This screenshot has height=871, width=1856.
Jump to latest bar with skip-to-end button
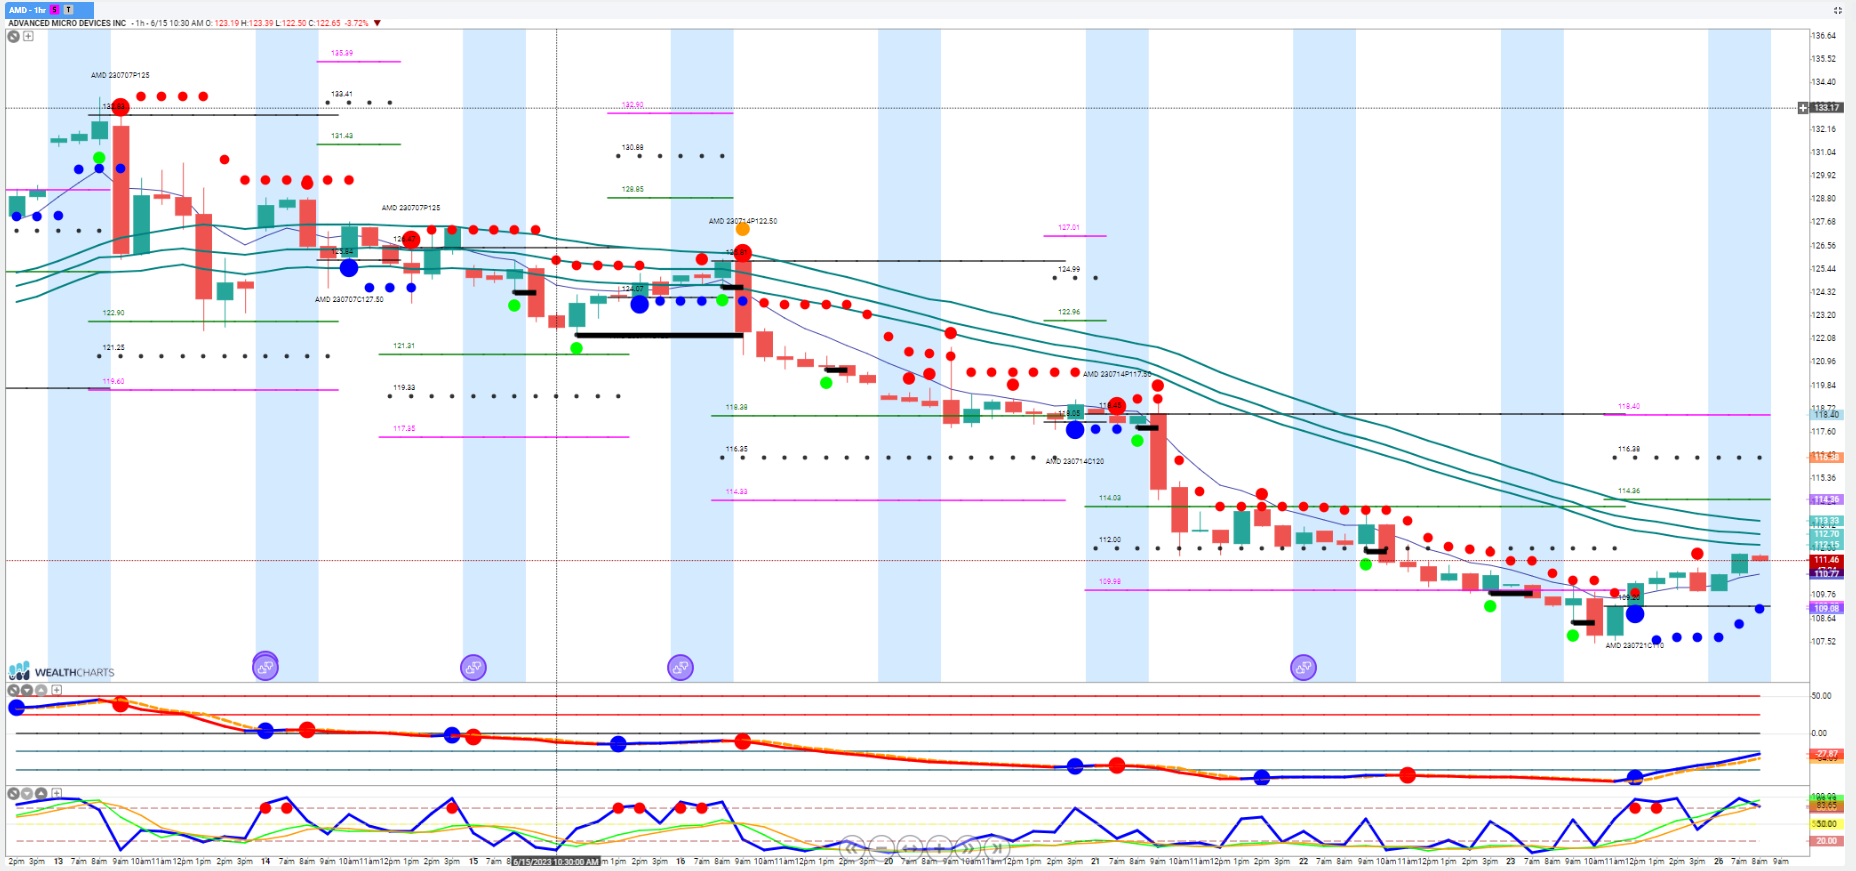click(x=997, y=848)
